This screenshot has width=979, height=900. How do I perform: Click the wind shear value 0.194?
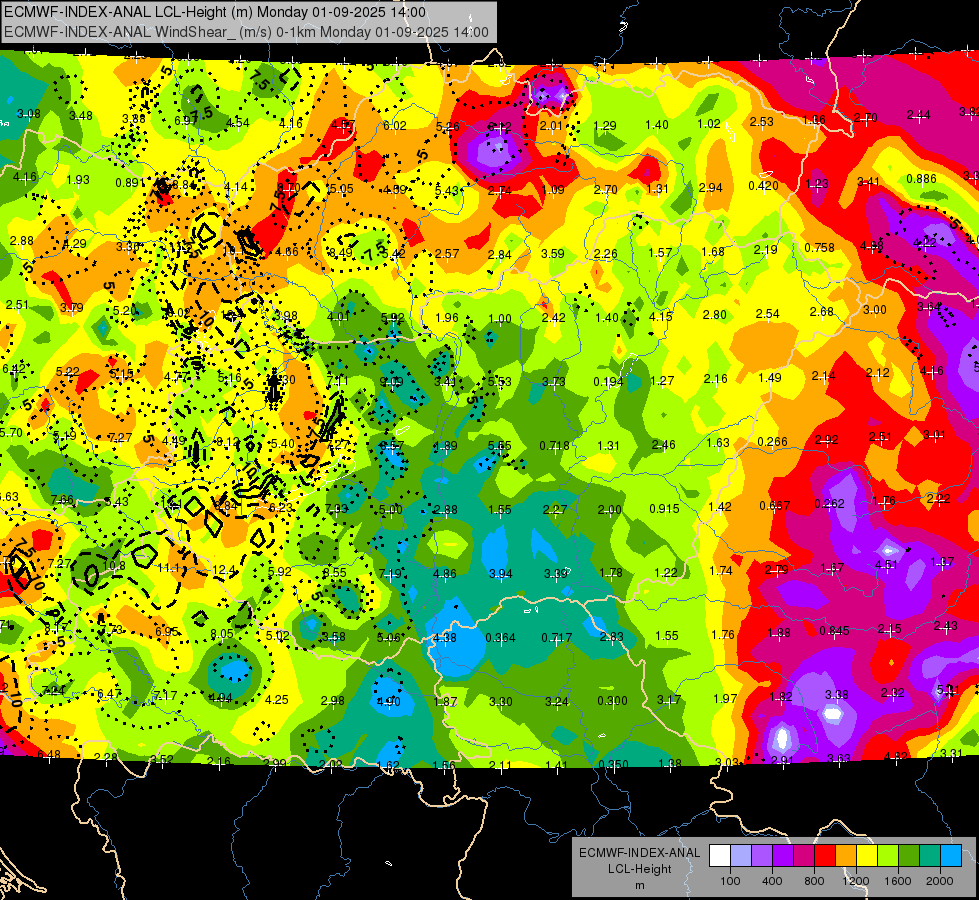coord(608,382)
